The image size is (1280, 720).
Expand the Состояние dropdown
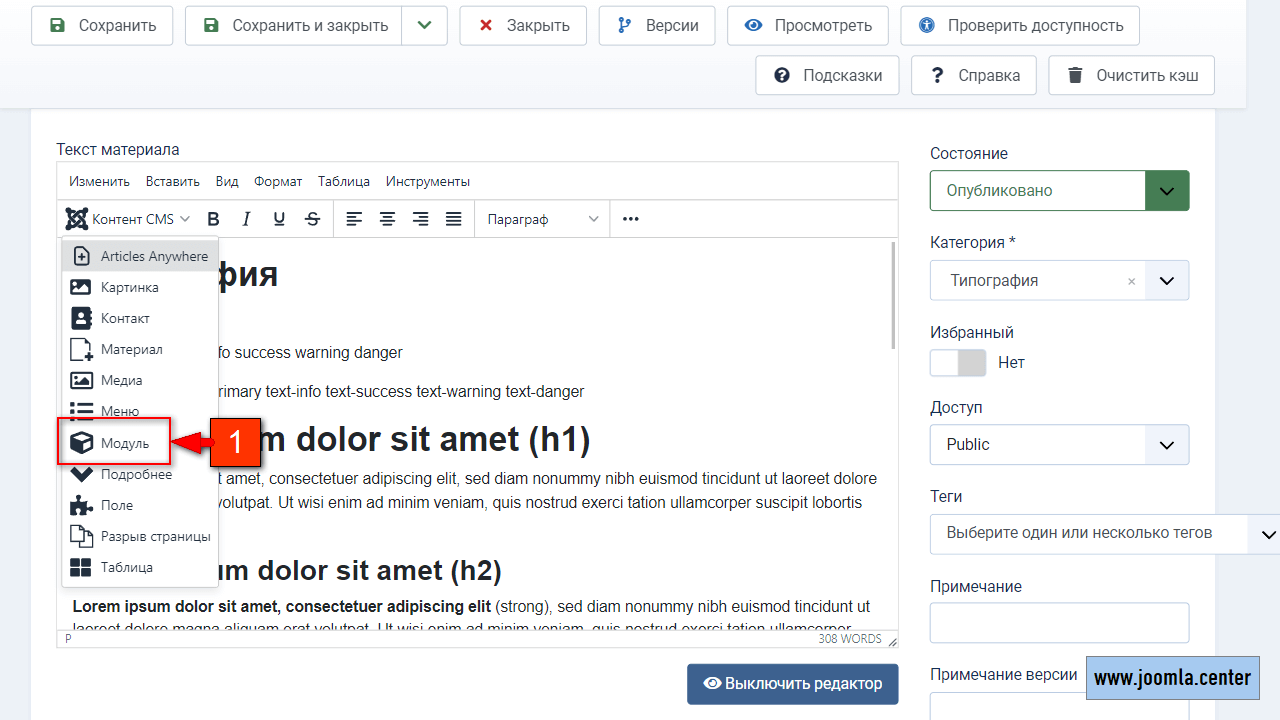1166,191
